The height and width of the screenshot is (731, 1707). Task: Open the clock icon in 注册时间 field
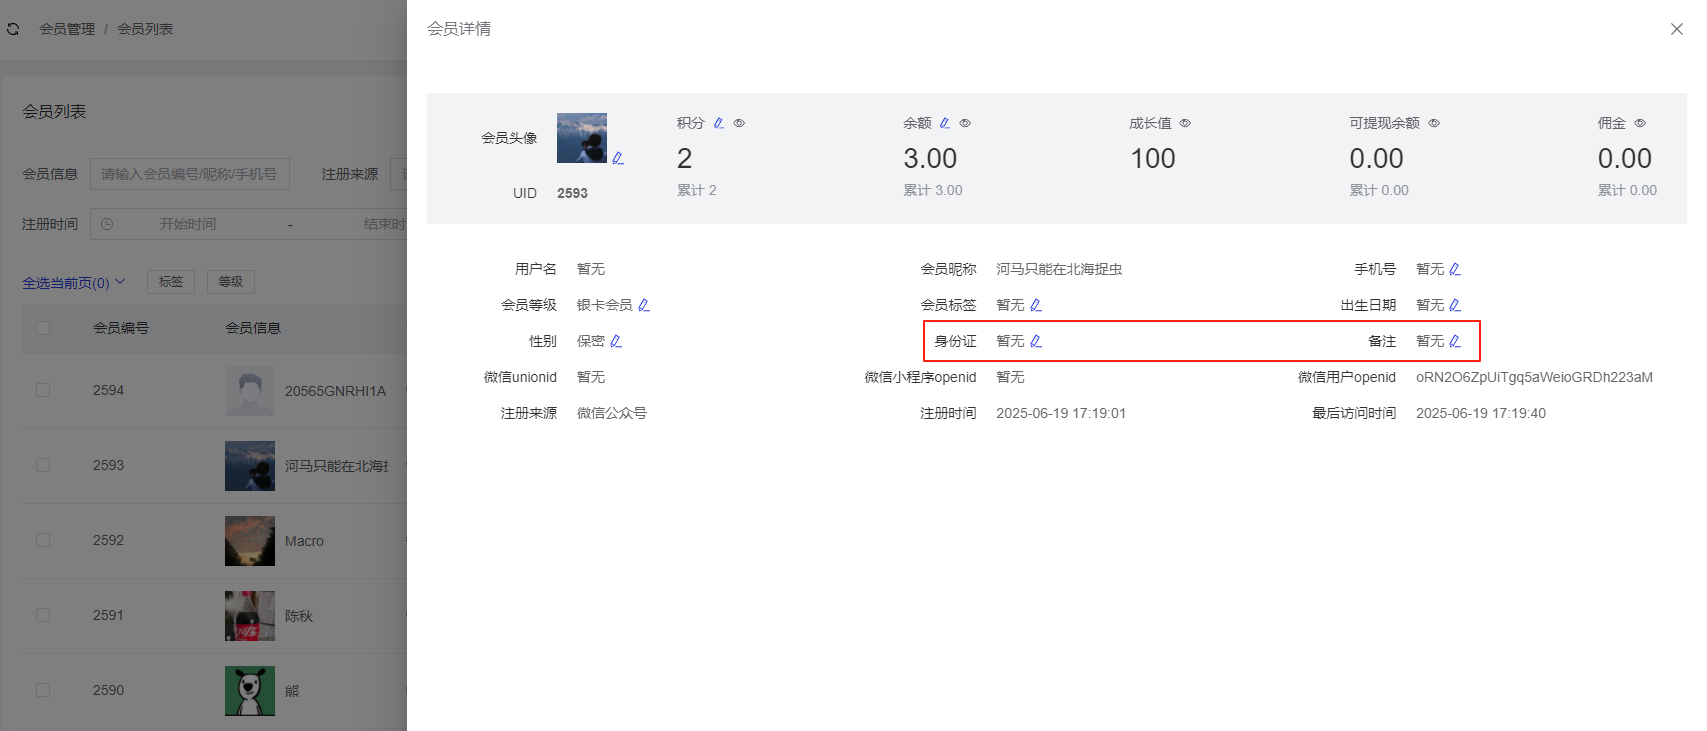[x=107, y=224]
